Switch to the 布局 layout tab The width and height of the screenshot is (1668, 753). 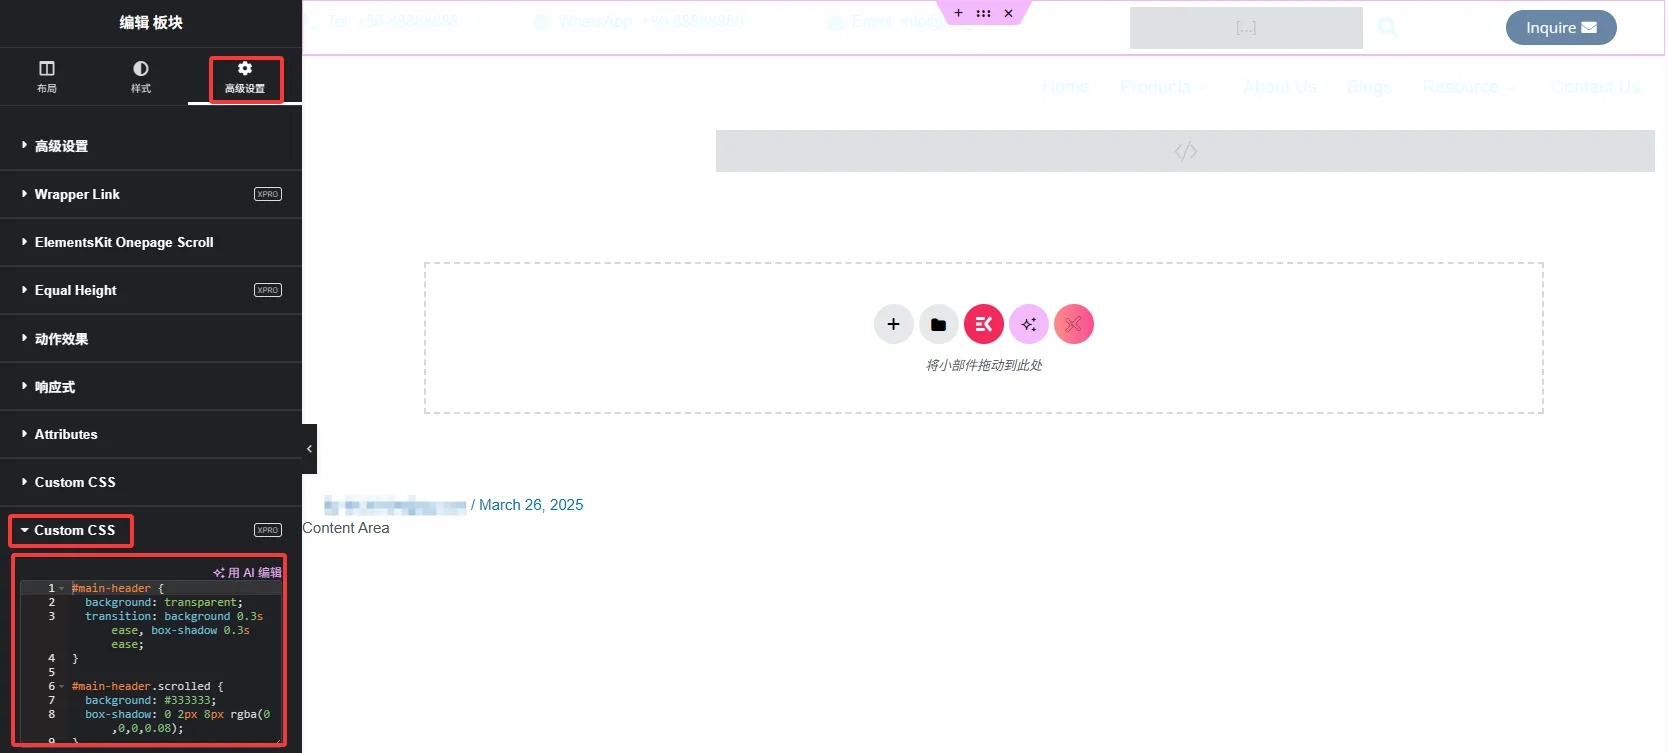[x=47, y=76]
